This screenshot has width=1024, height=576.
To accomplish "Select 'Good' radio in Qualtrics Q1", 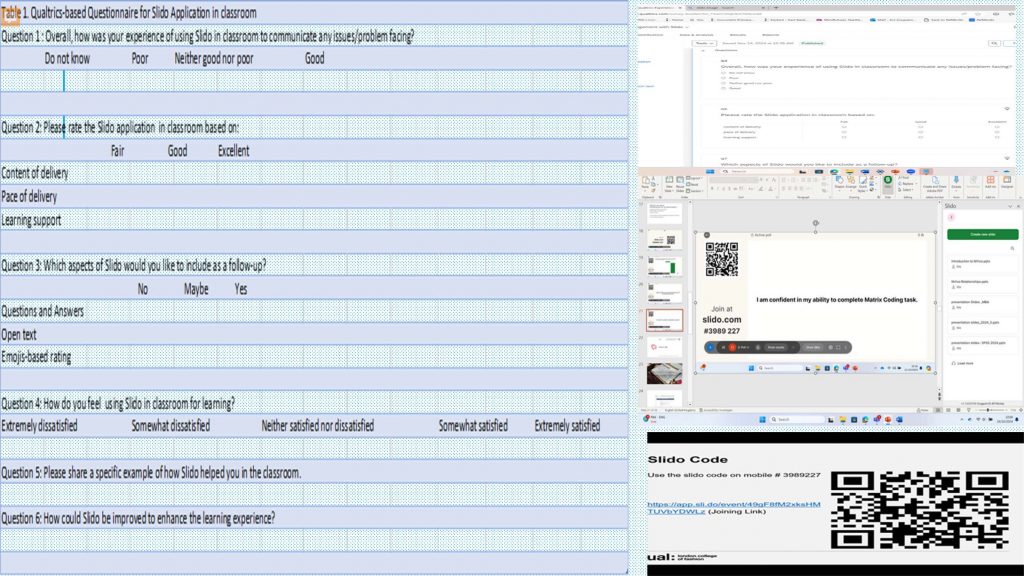I will [x=724, y=88].
